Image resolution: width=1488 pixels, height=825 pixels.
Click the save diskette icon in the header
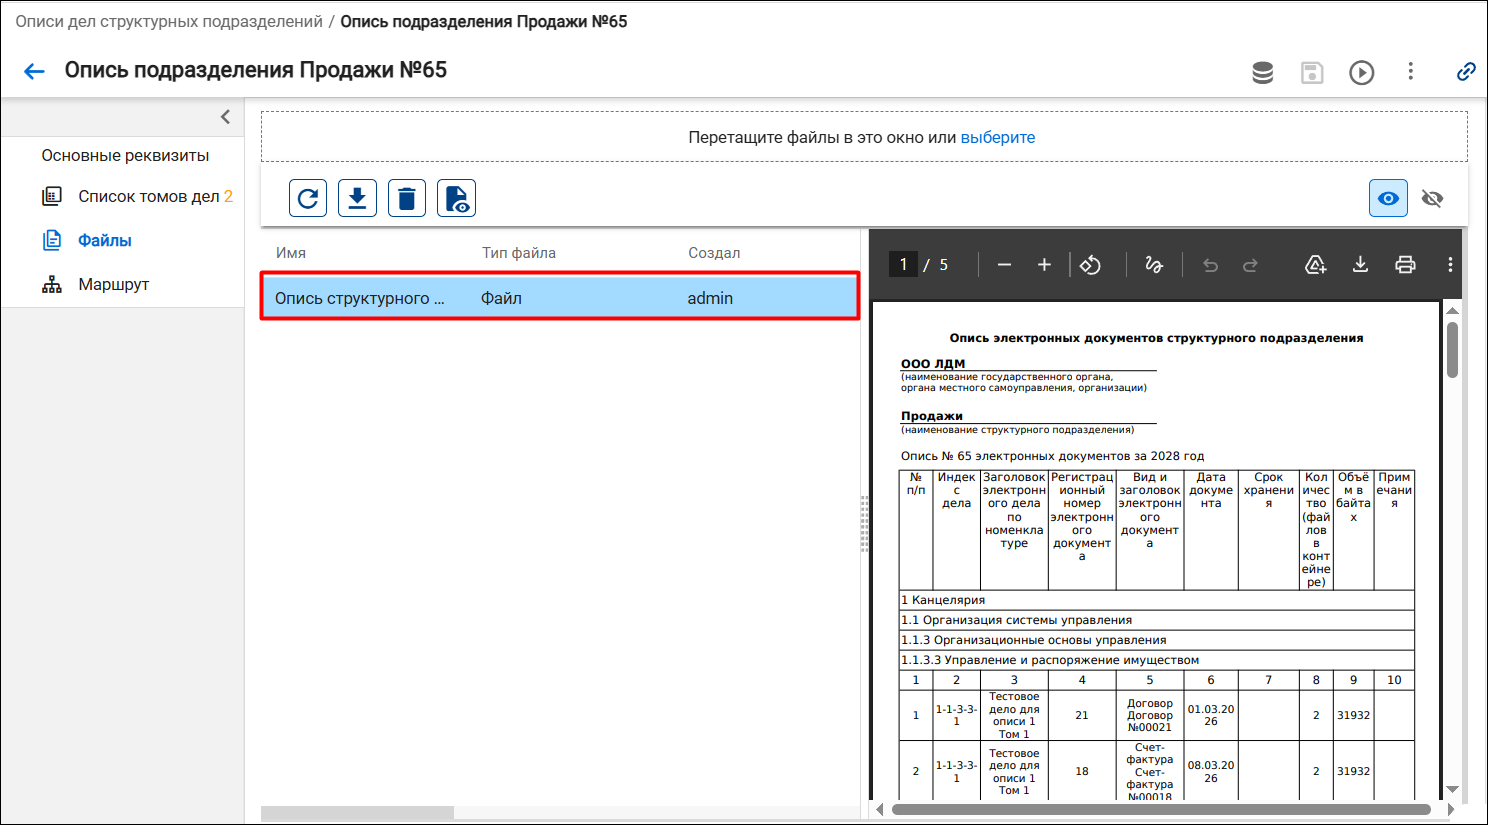(x=1312, y=72)
